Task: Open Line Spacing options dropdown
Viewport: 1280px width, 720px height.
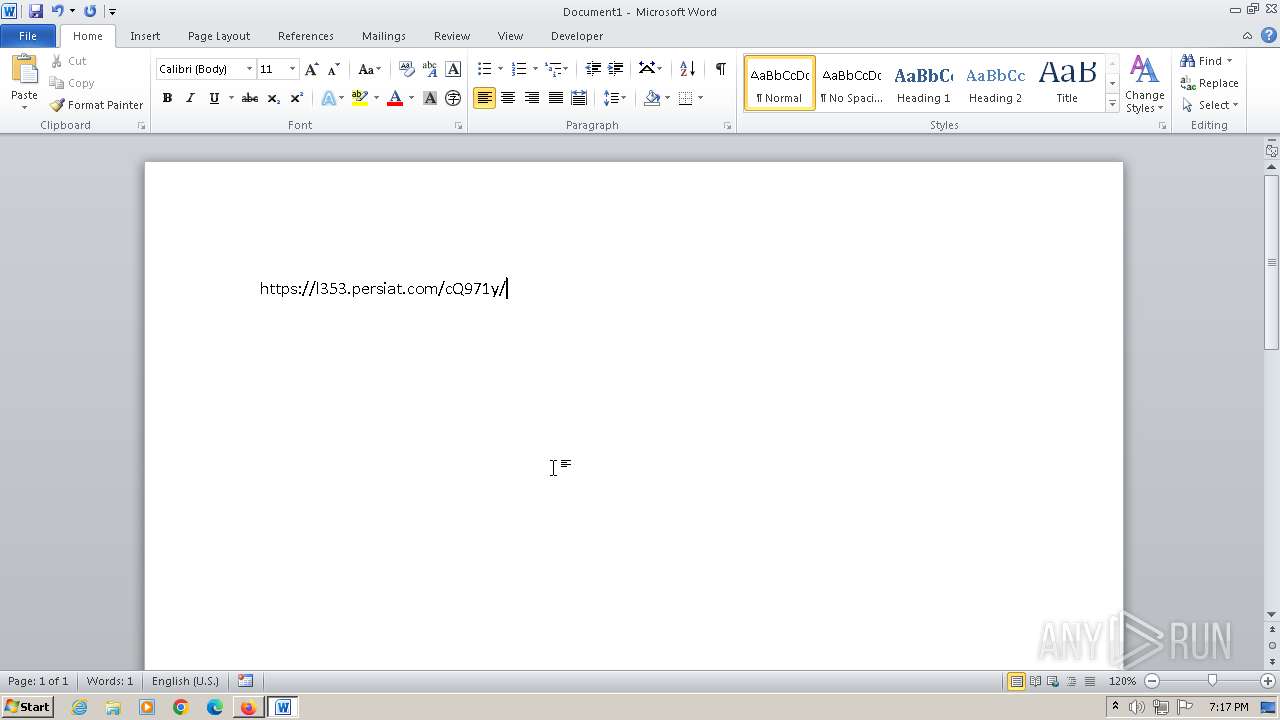Action: (x=614, y=98)
